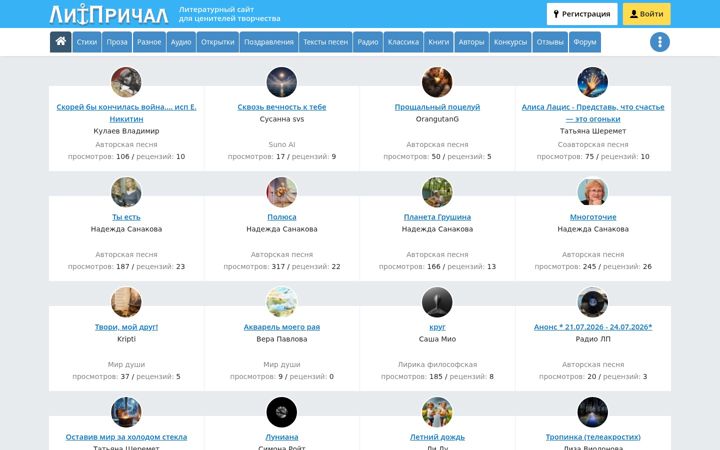Open the 'круг' link
The height and width of the screenshot is (450, 720).
tap(437, 327)
